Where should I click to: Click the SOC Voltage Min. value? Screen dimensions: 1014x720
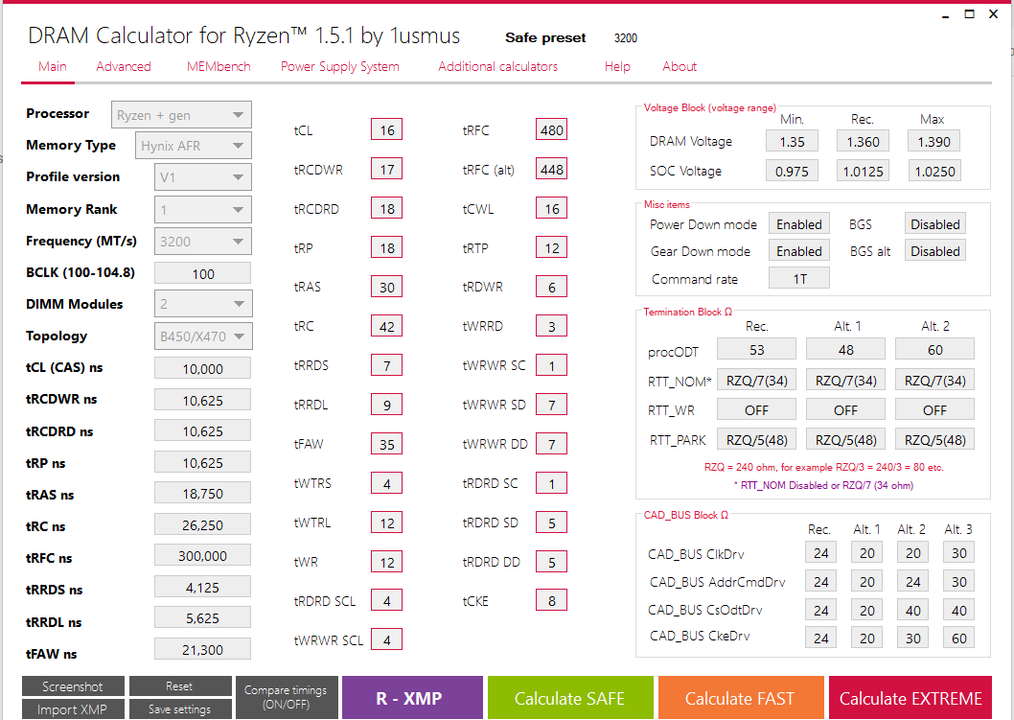click(792, 171)
